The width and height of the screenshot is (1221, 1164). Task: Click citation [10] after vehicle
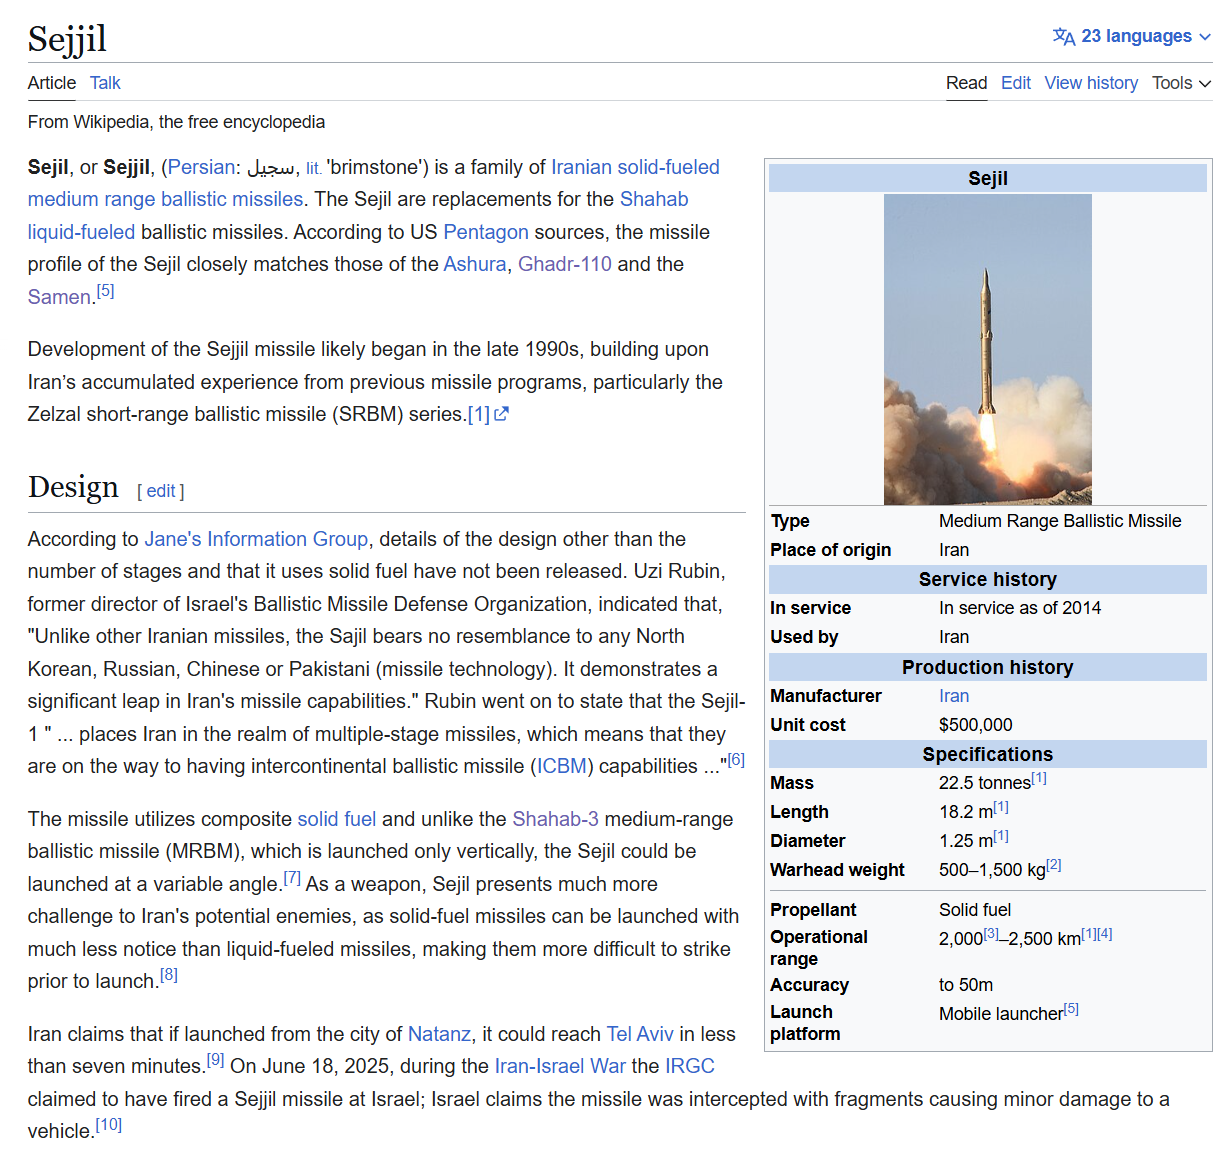(x=109, y=1125)
